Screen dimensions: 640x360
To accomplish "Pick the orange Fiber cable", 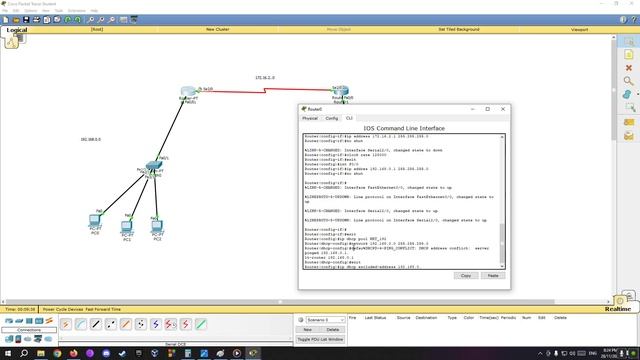I will 126,324.
